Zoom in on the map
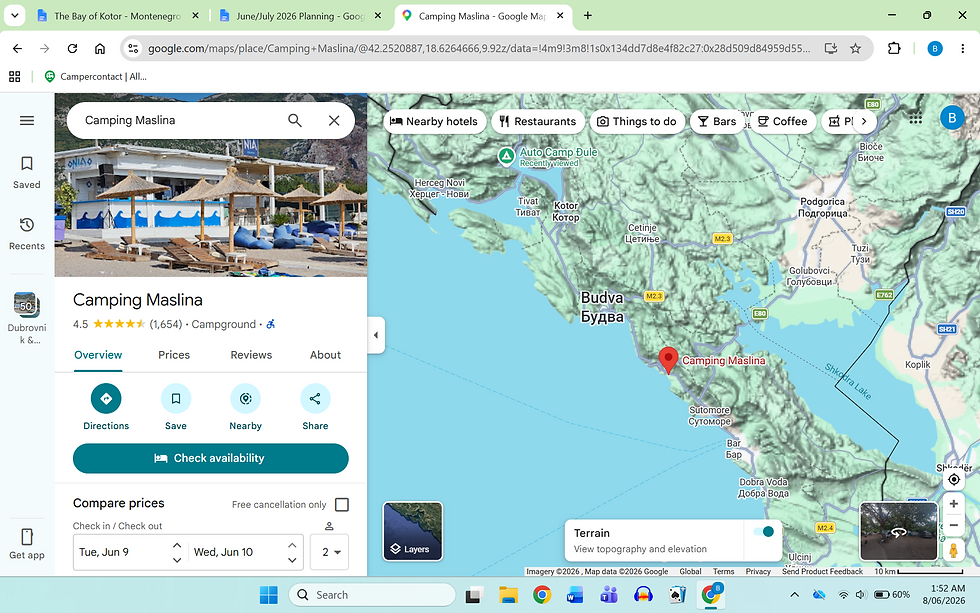This screenshot has width=980, height=613. pyautogui.click(x=953, y=504)
